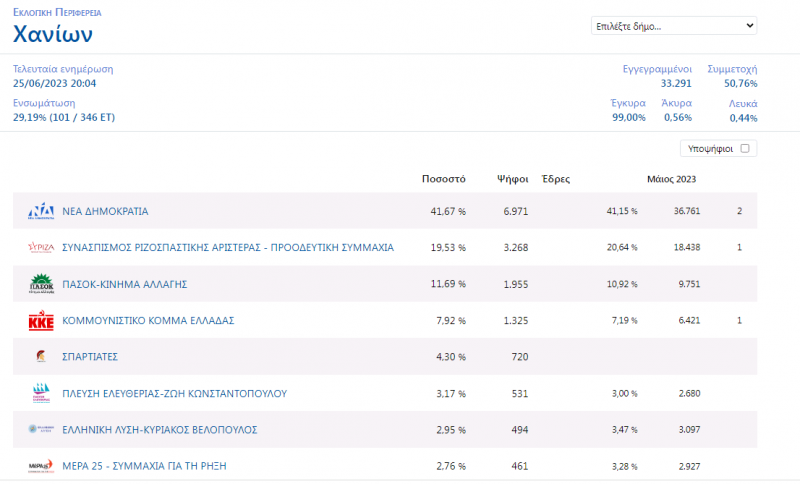The image size is (800, 484).
Task: Click the Μάιος 2023 column header
Action: pos(671,179)
